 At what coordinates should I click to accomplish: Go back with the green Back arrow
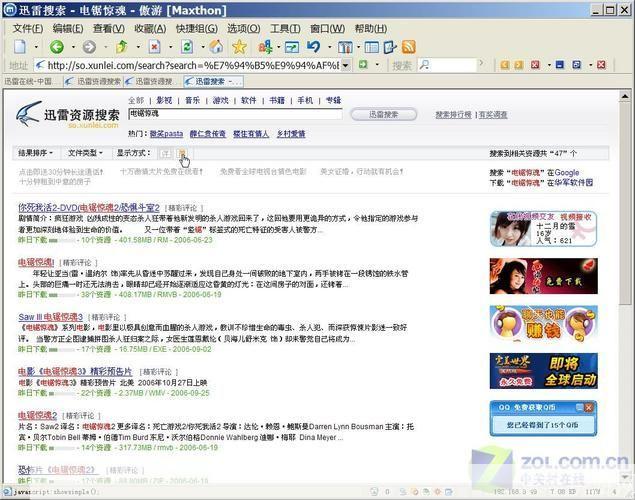point(57,47)
